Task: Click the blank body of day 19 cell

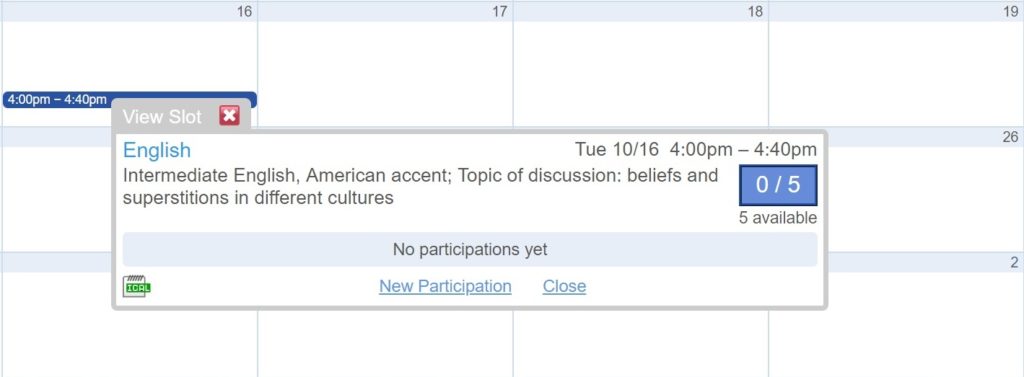Action: point(896,73)
